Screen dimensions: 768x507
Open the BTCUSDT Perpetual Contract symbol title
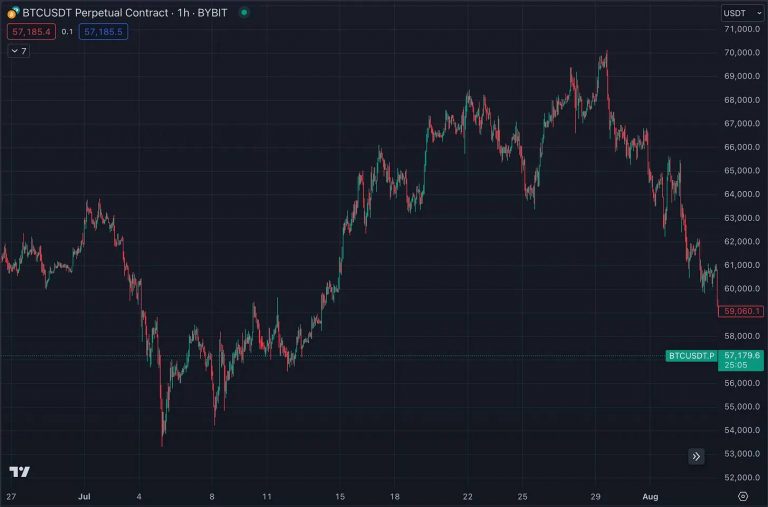coord(125,13)
